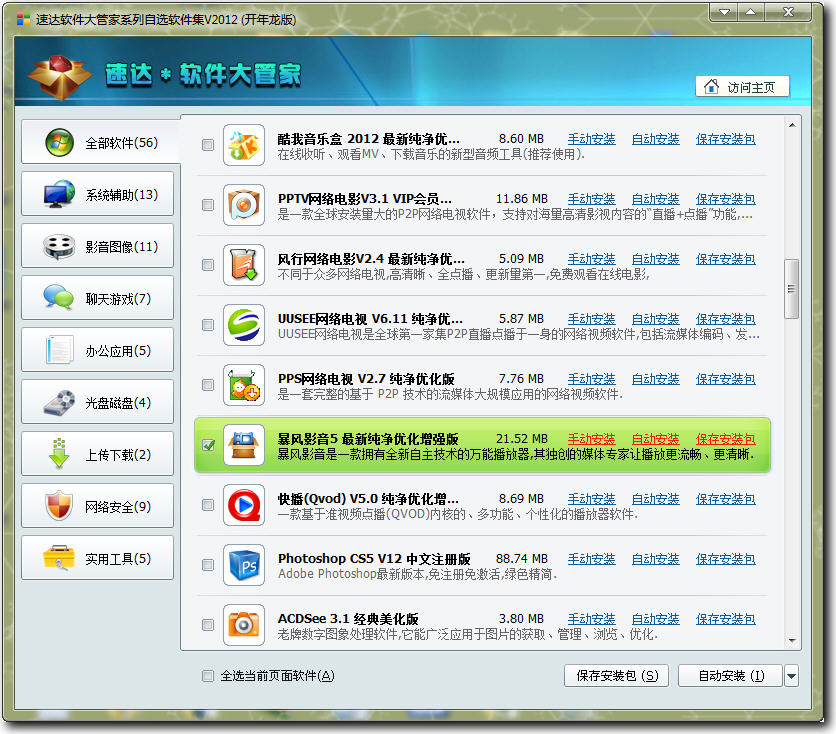
Task: Click the 访问主页 button
Action: point(742,87)
